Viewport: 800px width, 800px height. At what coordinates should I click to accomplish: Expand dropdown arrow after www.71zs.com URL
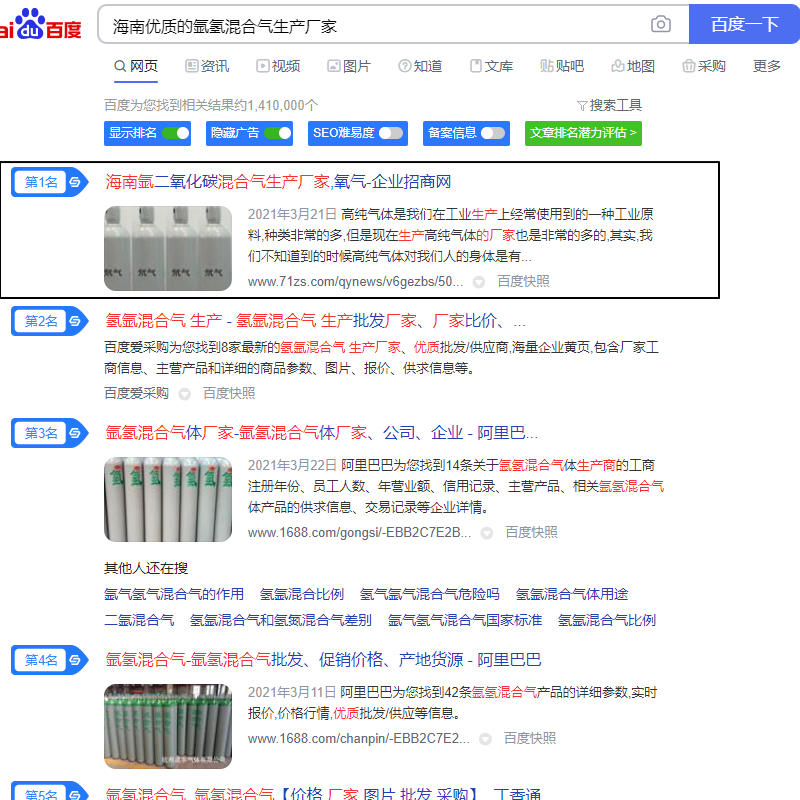pyautogui.click(x=479, y=282)
